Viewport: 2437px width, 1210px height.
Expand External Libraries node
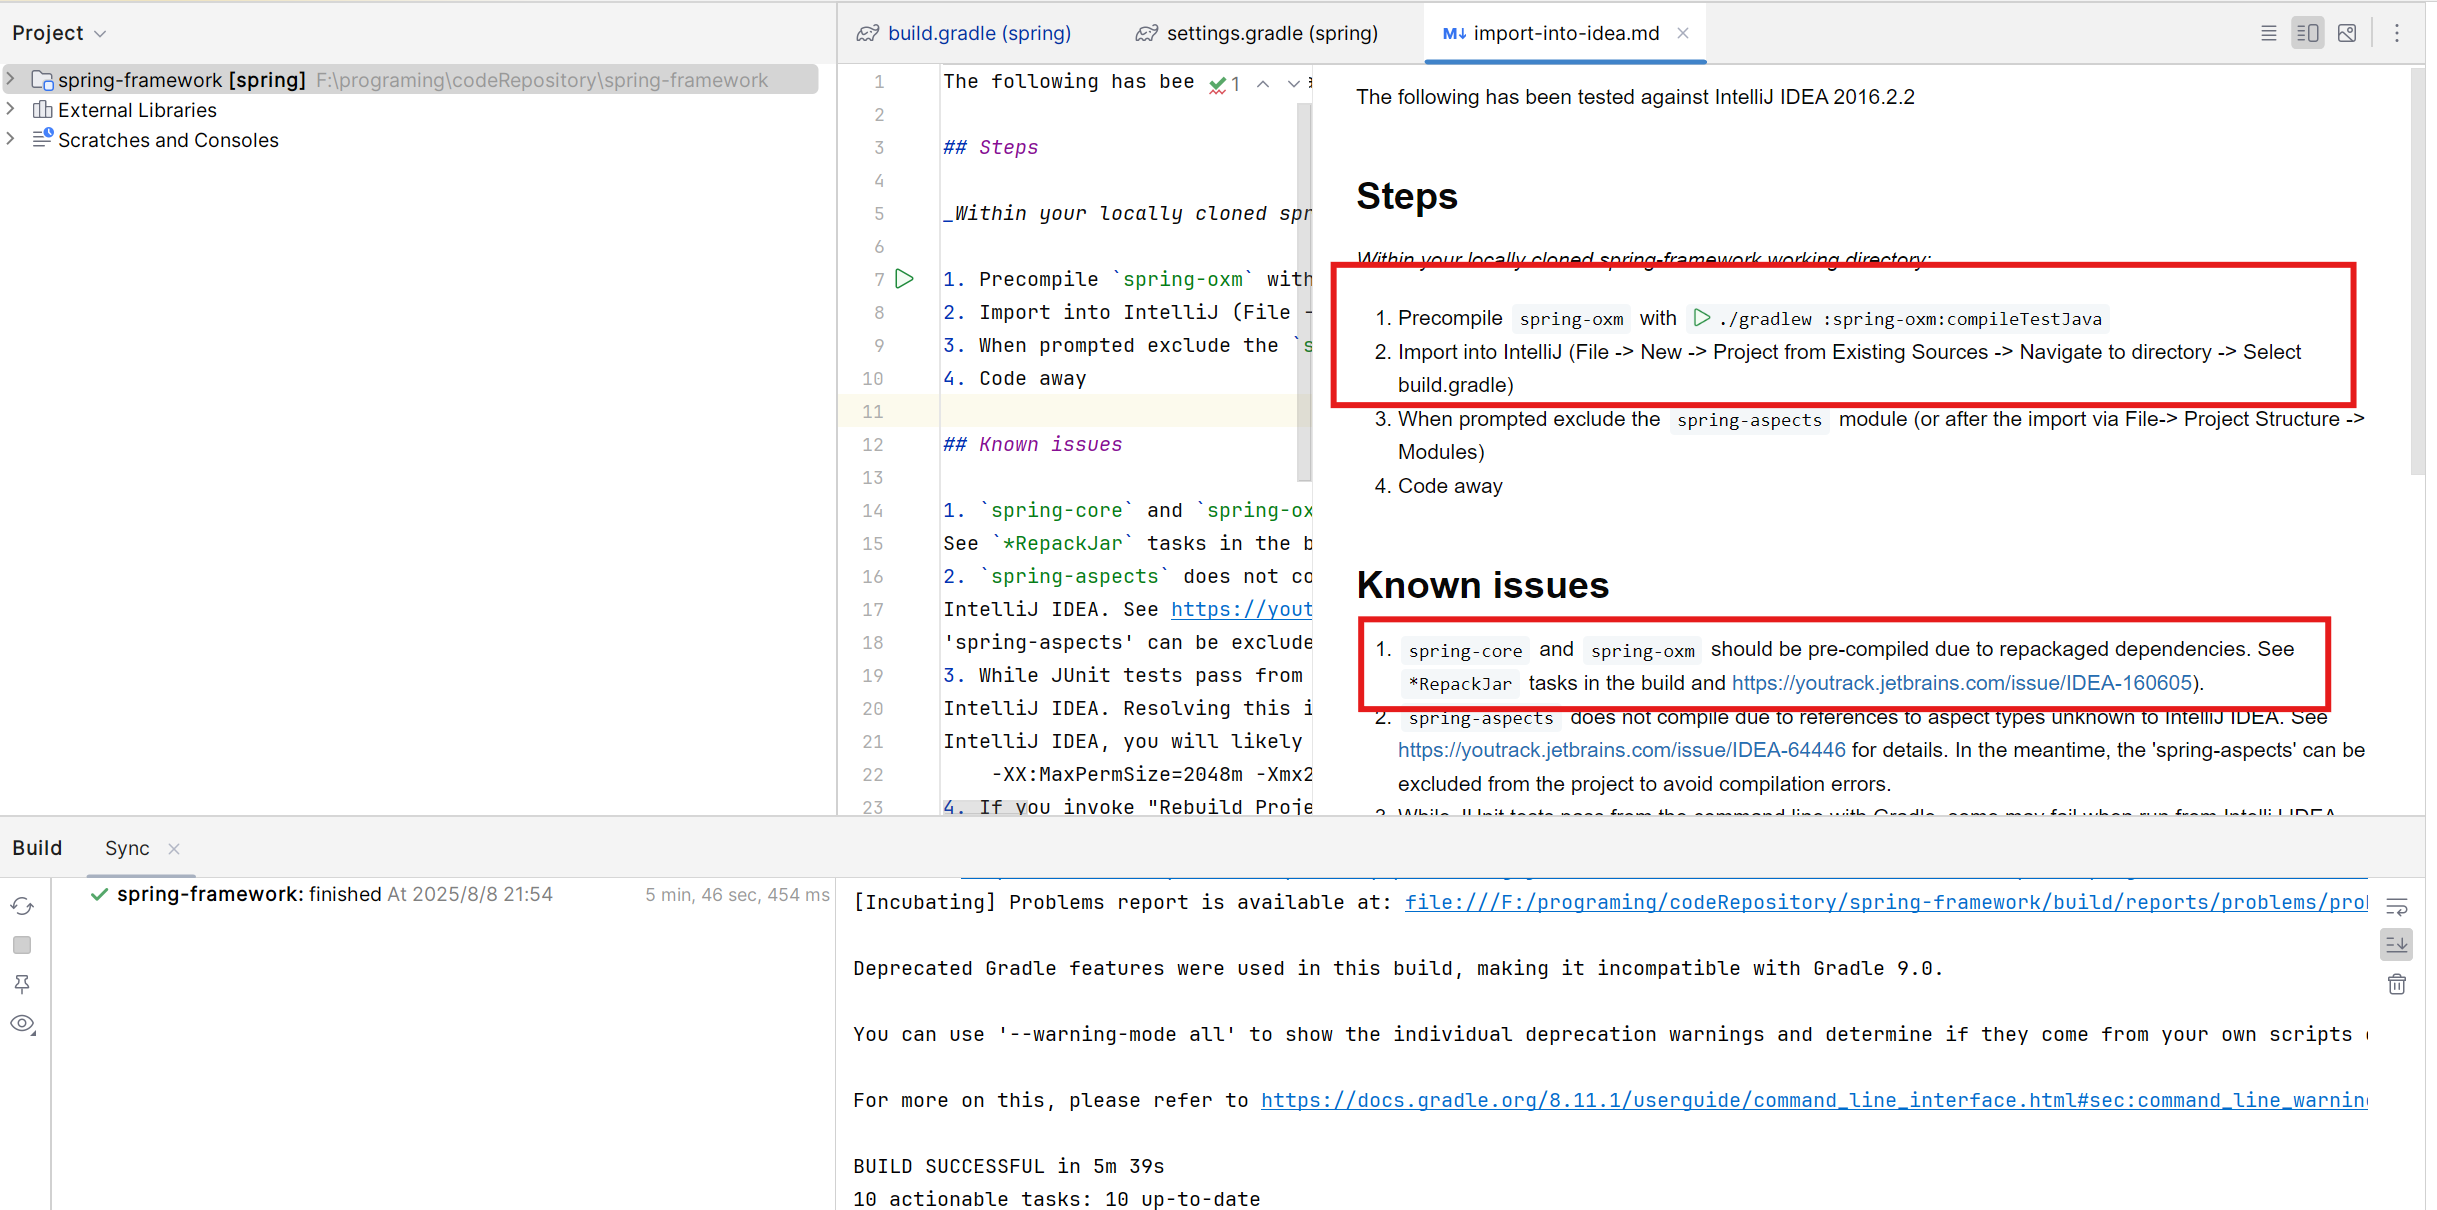tap(11, 109)
